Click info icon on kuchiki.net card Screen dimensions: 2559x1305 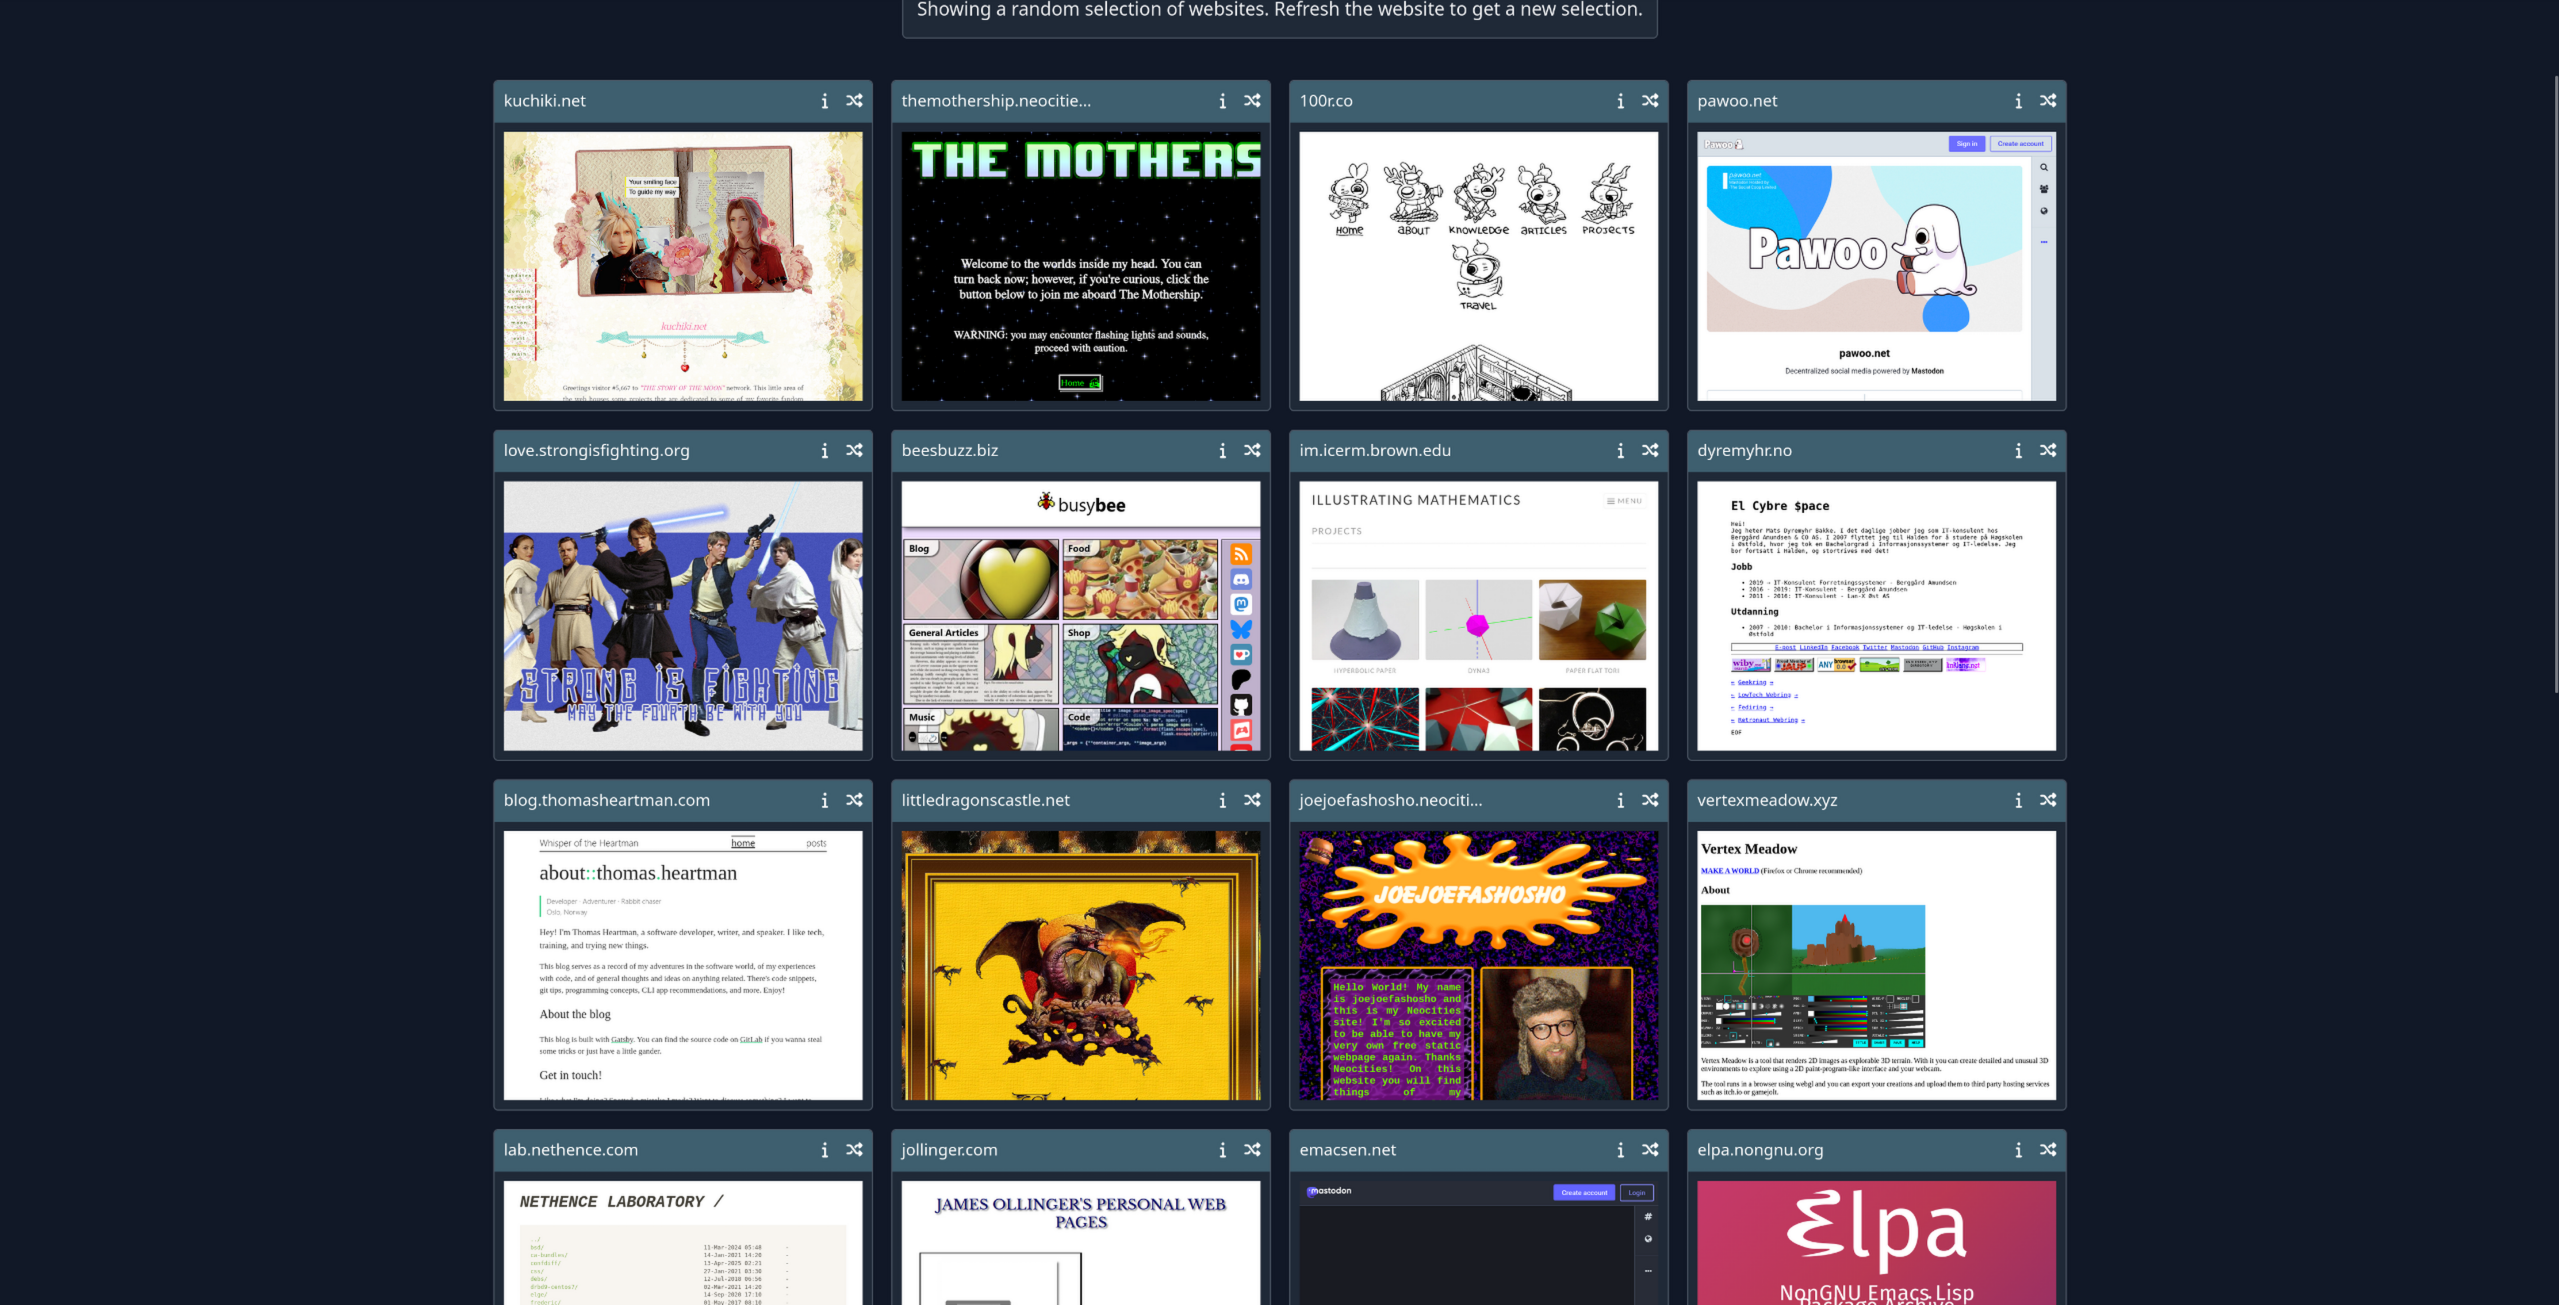[x=824, y=101]
